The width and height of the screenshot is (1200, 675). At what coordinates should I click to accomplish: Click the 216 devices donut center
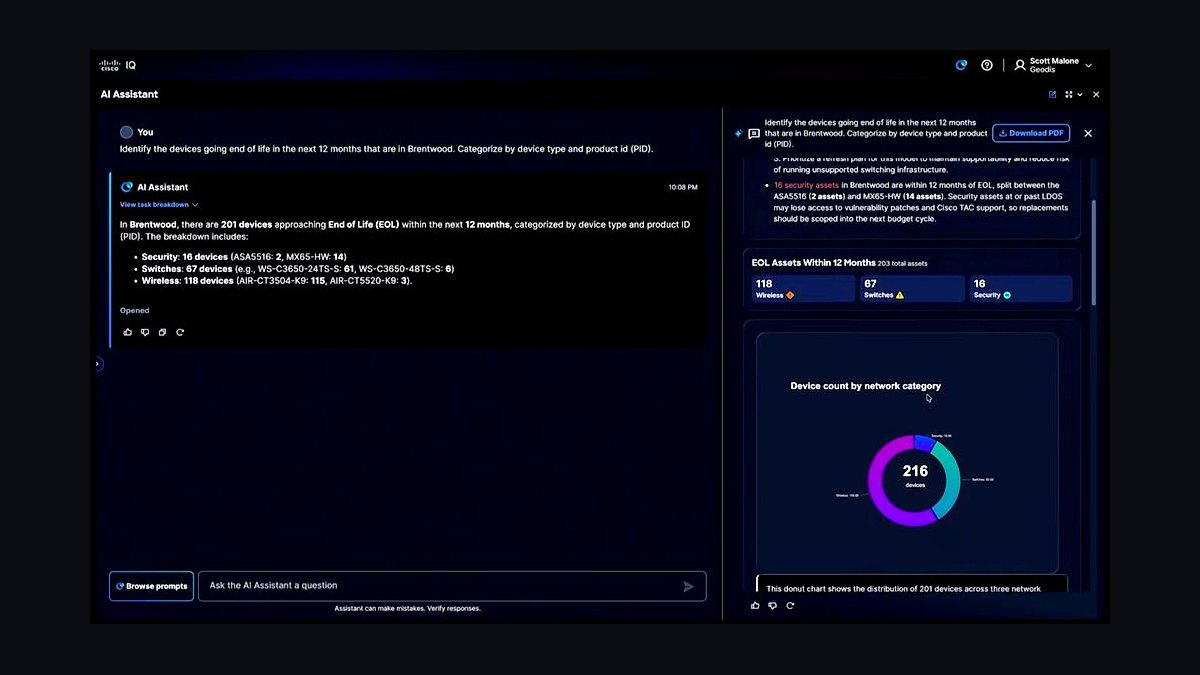(x=915, y=475)
